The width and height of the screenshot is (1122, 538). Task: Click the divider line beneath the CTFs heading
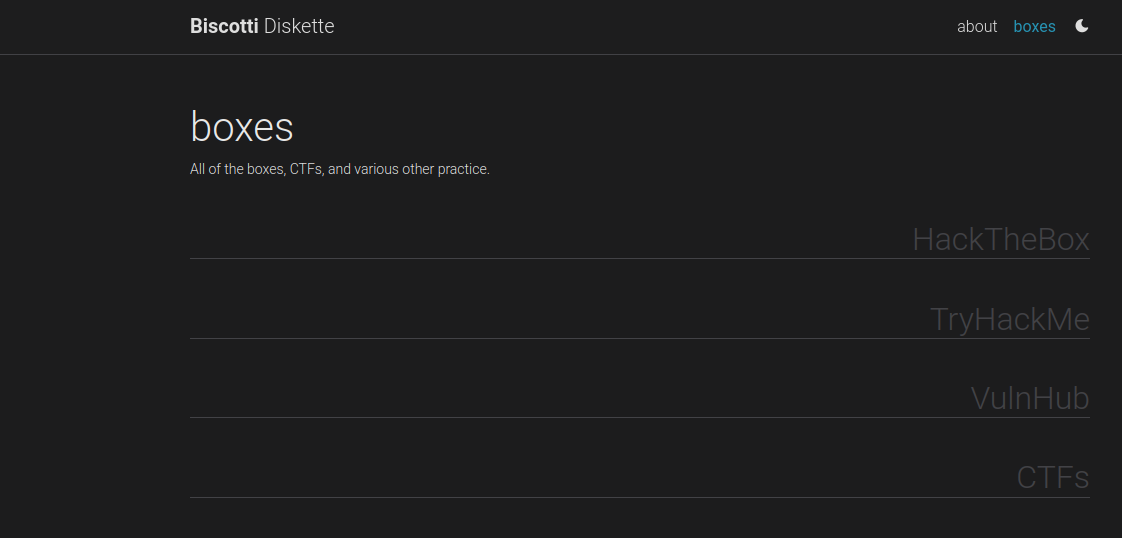640,498
